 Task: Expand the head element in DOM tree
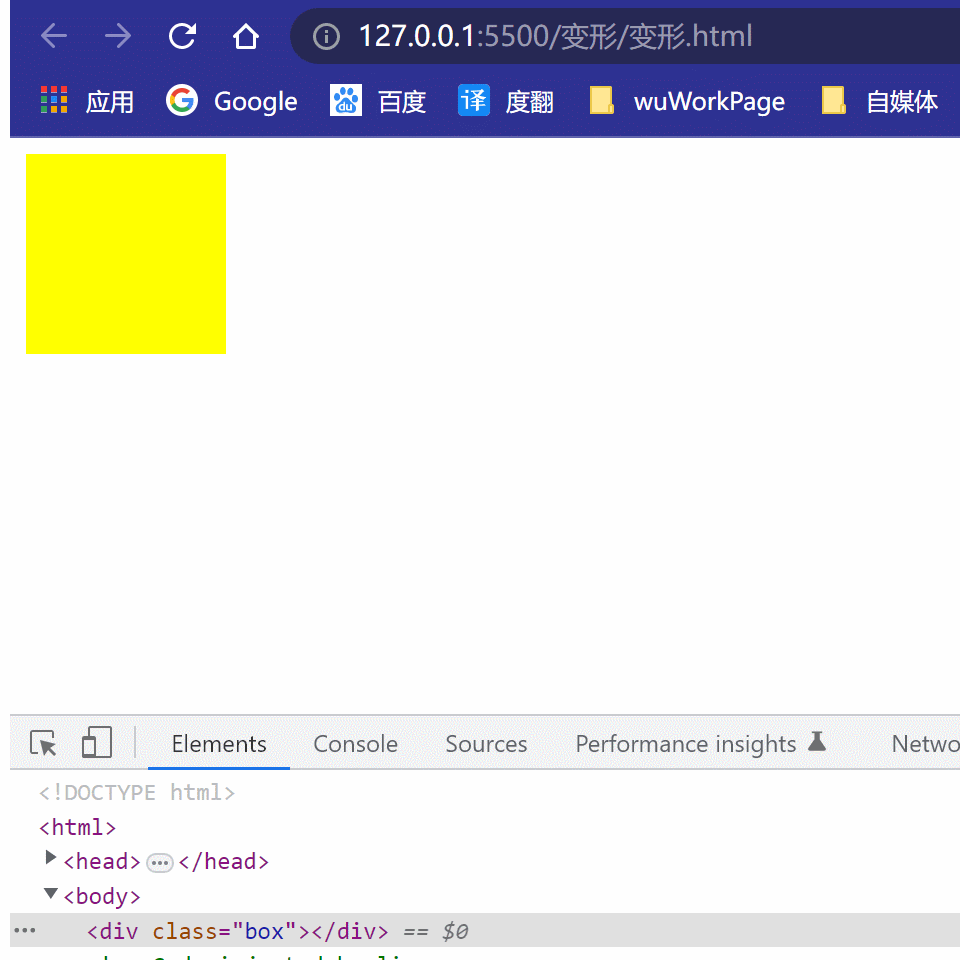pos(51,859)
